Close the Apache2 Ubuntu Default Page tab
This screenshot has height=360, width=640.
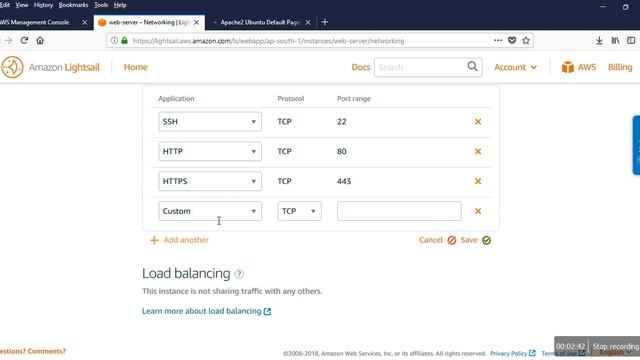[x=308, y=22]
